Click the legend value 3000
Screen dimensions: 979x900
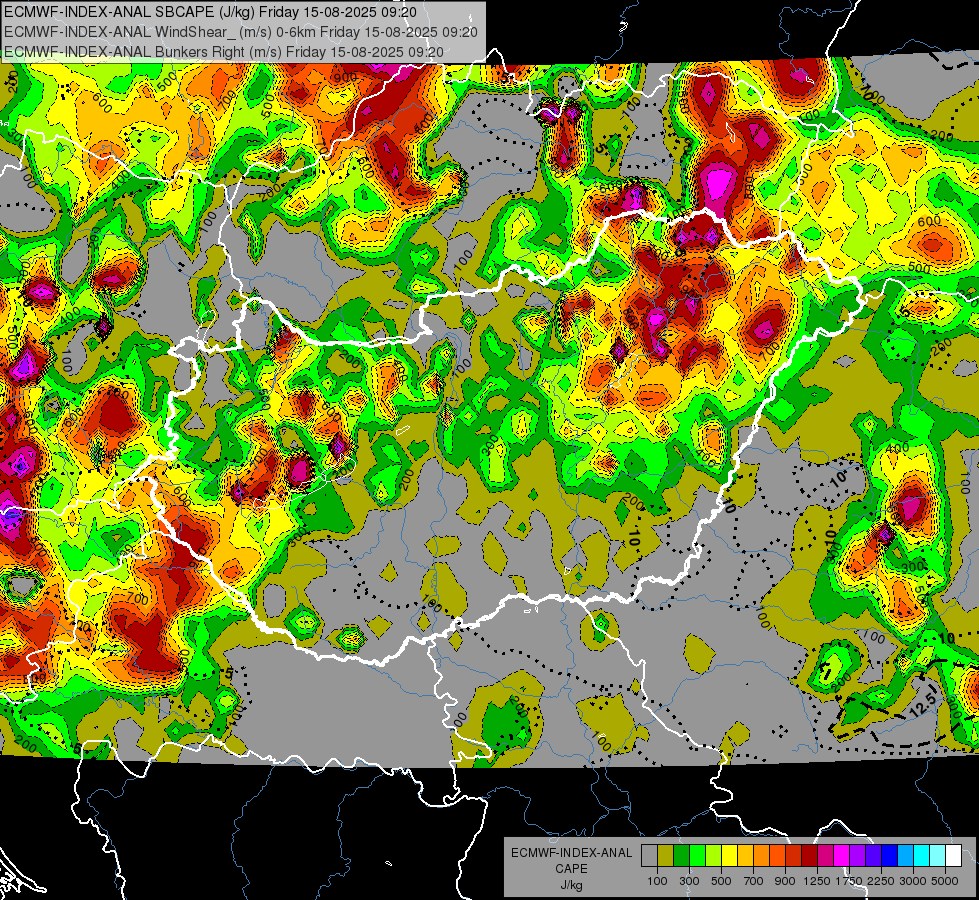[913, 881]
